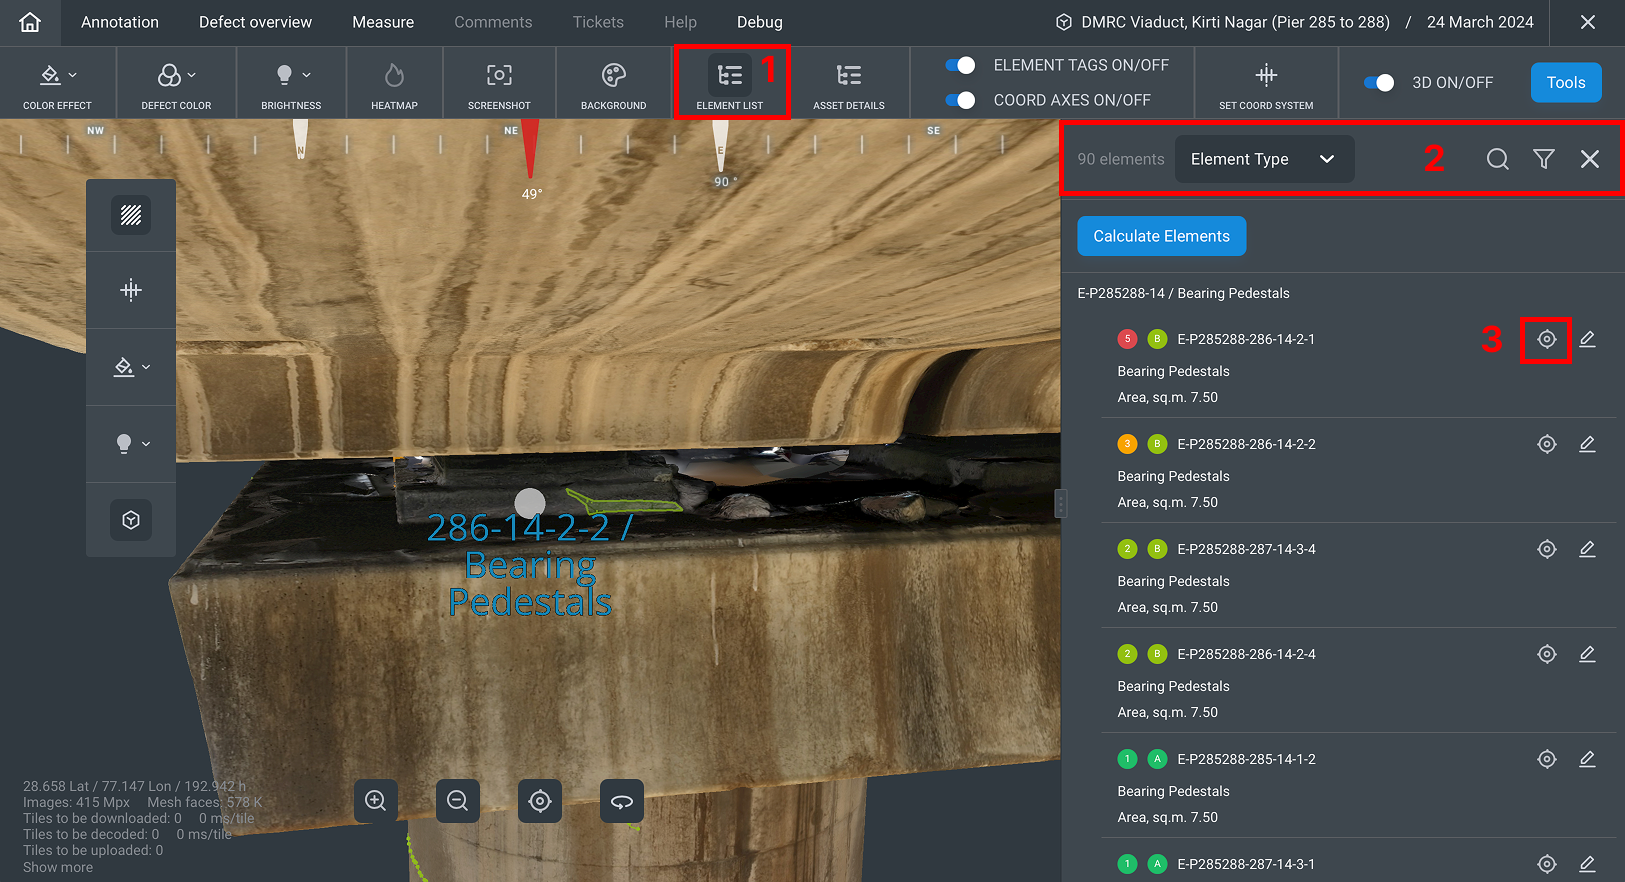
Task: Edit element E-P285288-286-14-2-2
Action: 1587,444
